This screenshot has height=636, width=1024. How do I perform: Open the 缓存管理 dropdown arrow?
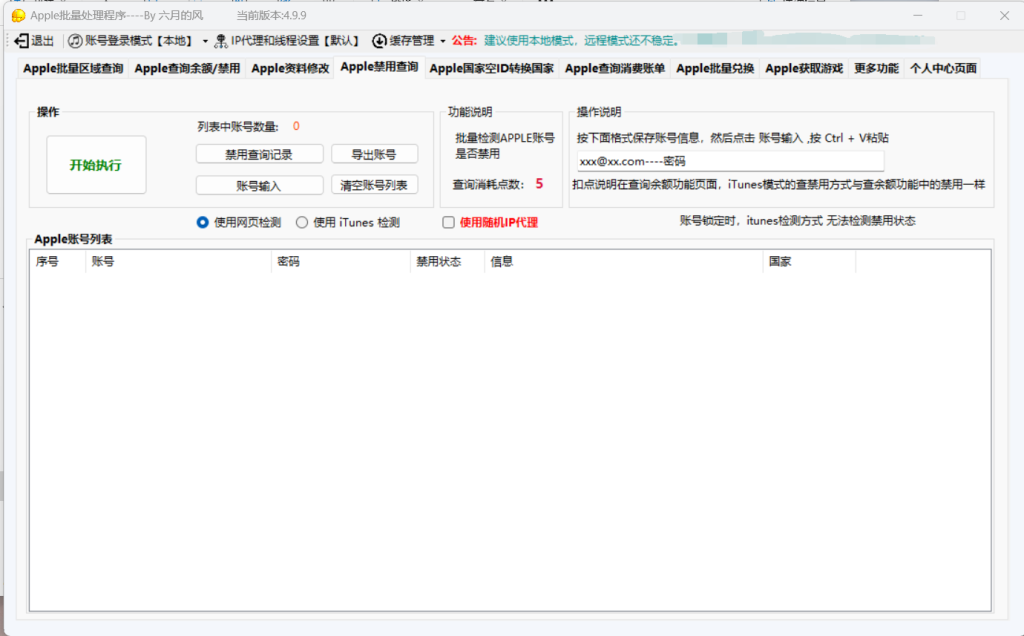point(443,41)
